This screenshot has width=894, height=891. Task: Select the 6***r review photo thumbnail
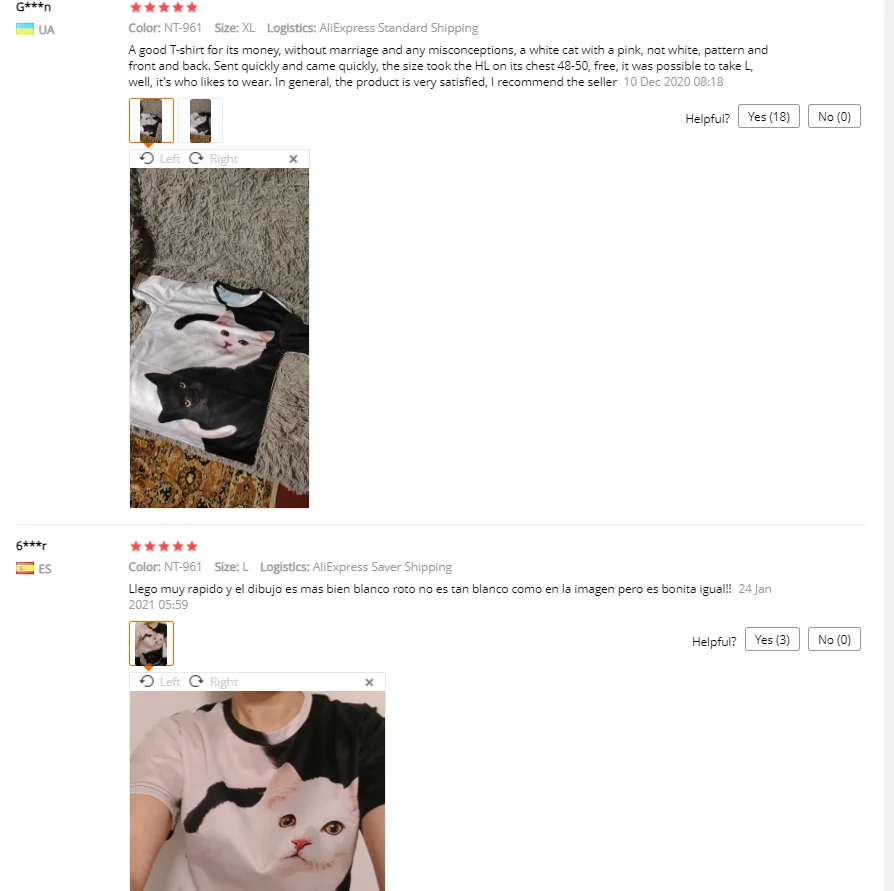tap(151, 644)
